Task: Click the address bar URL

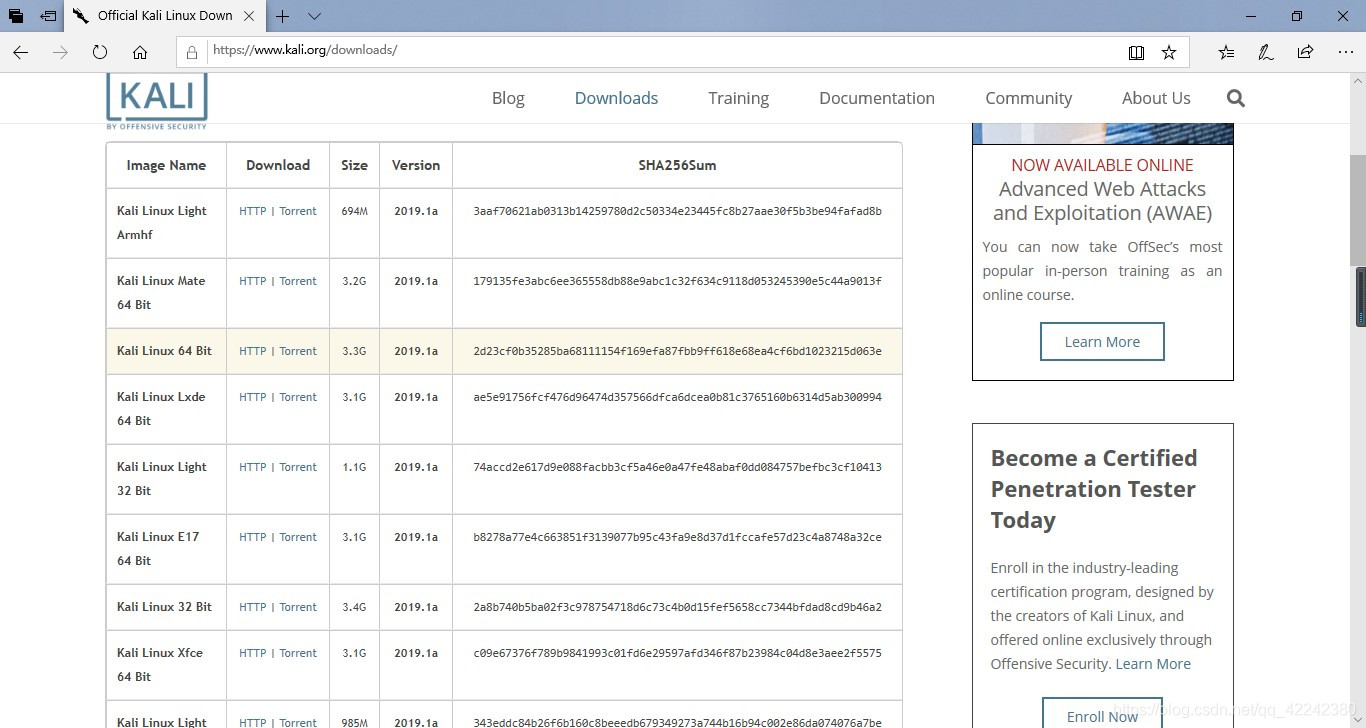Action: click(x=305, y=50)
